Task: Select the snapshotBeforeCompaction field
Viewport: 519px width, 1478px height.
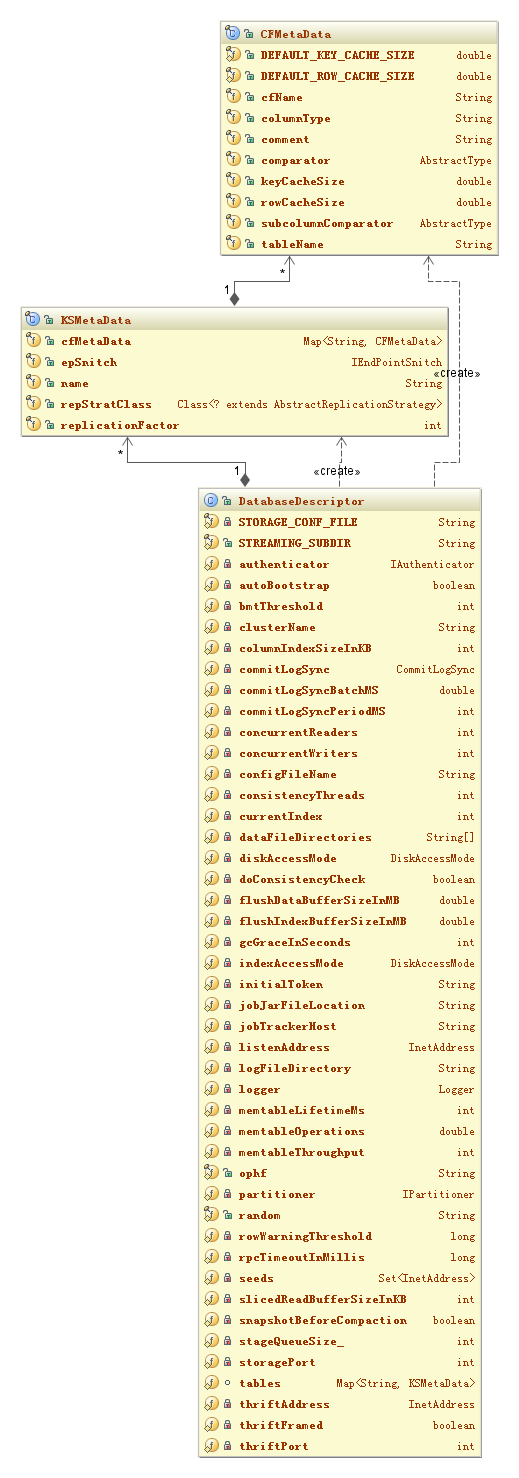Action: 340,1320
